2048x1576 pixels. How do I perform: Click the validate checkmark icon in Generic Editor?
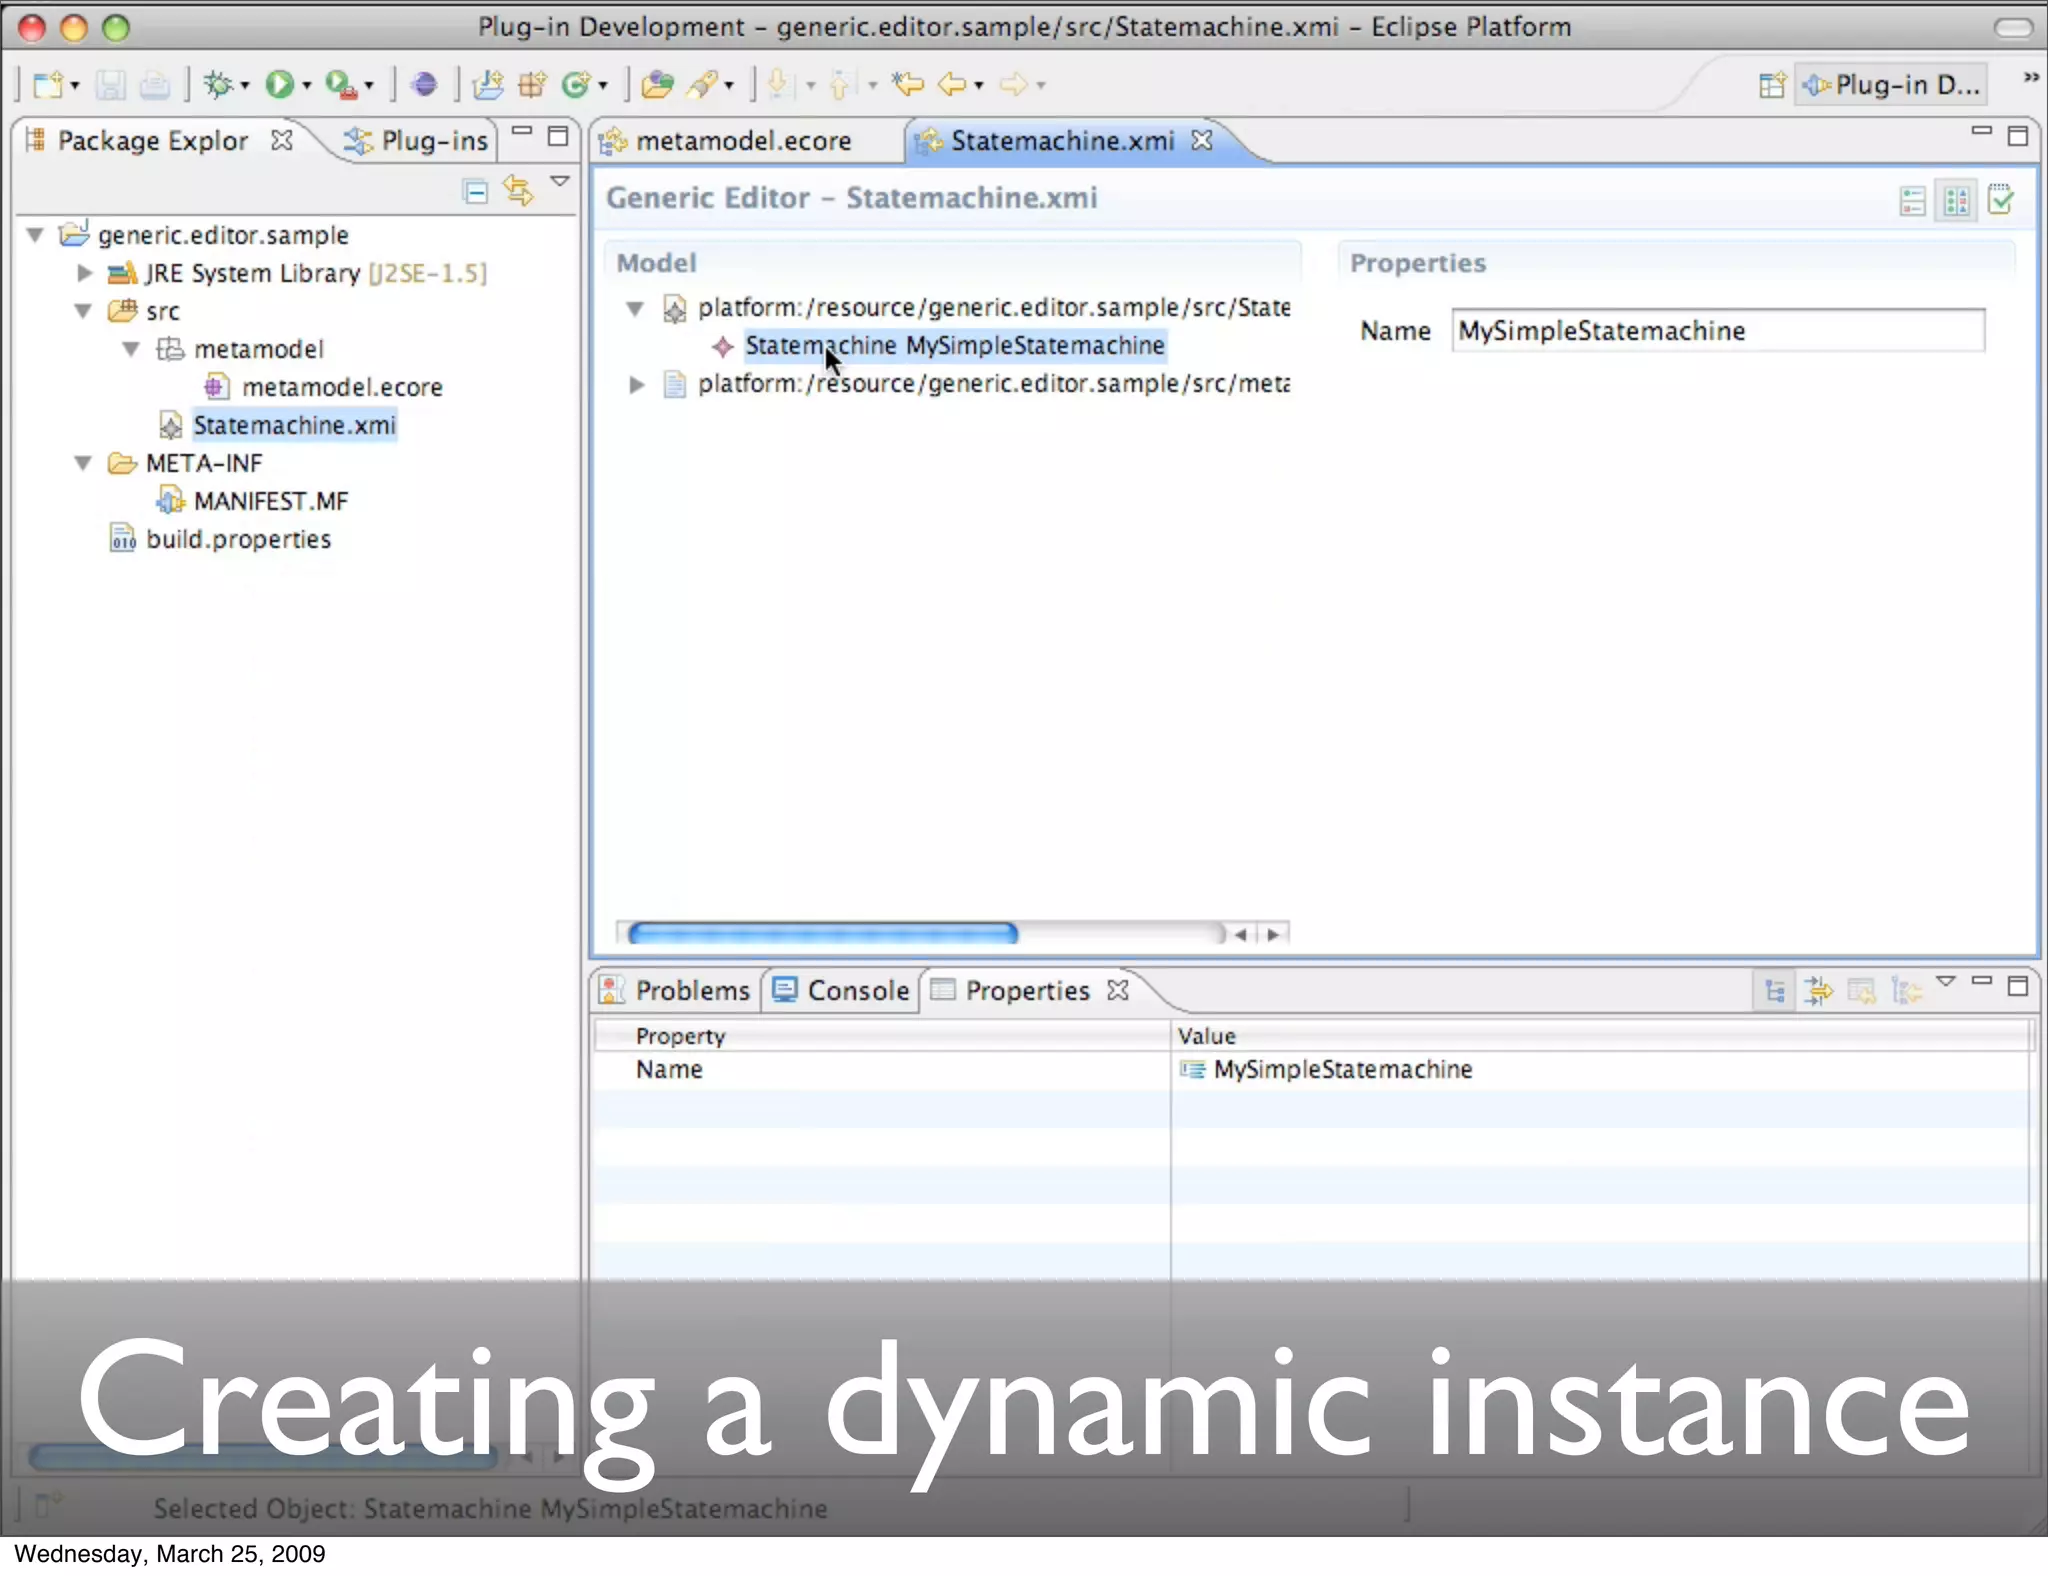coord(2001,200)
